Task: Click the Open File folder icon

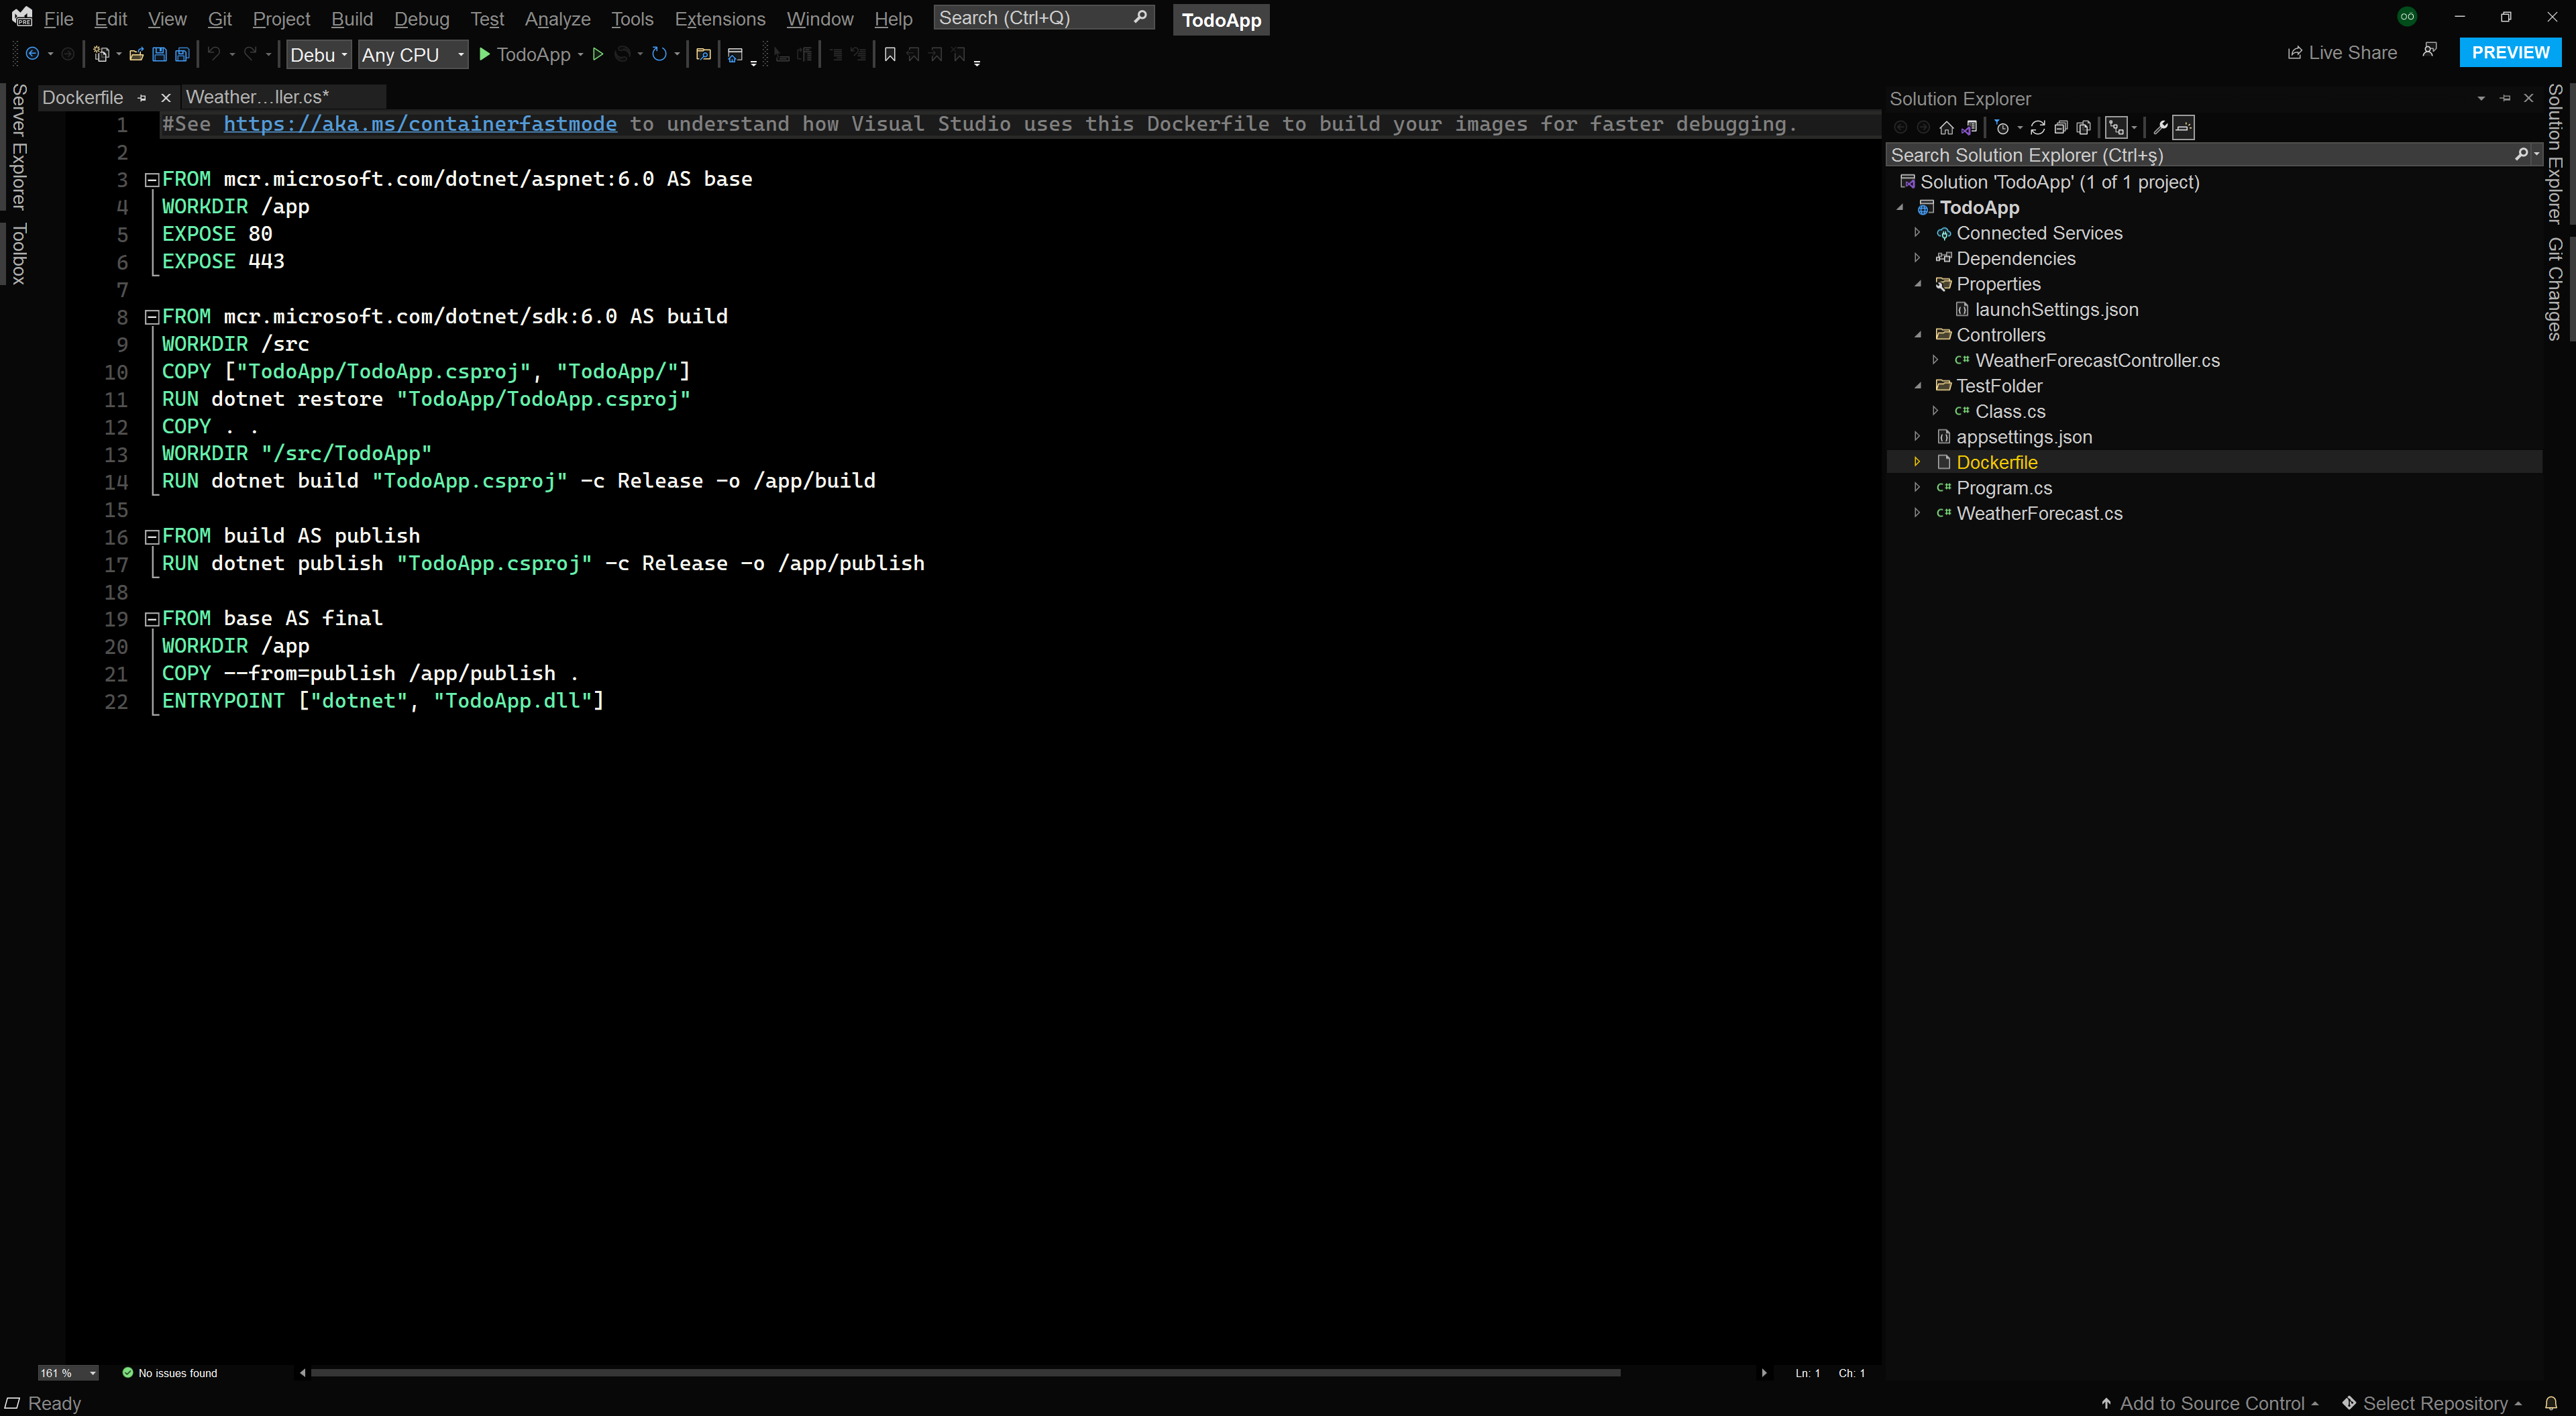Action: point(136,55)
